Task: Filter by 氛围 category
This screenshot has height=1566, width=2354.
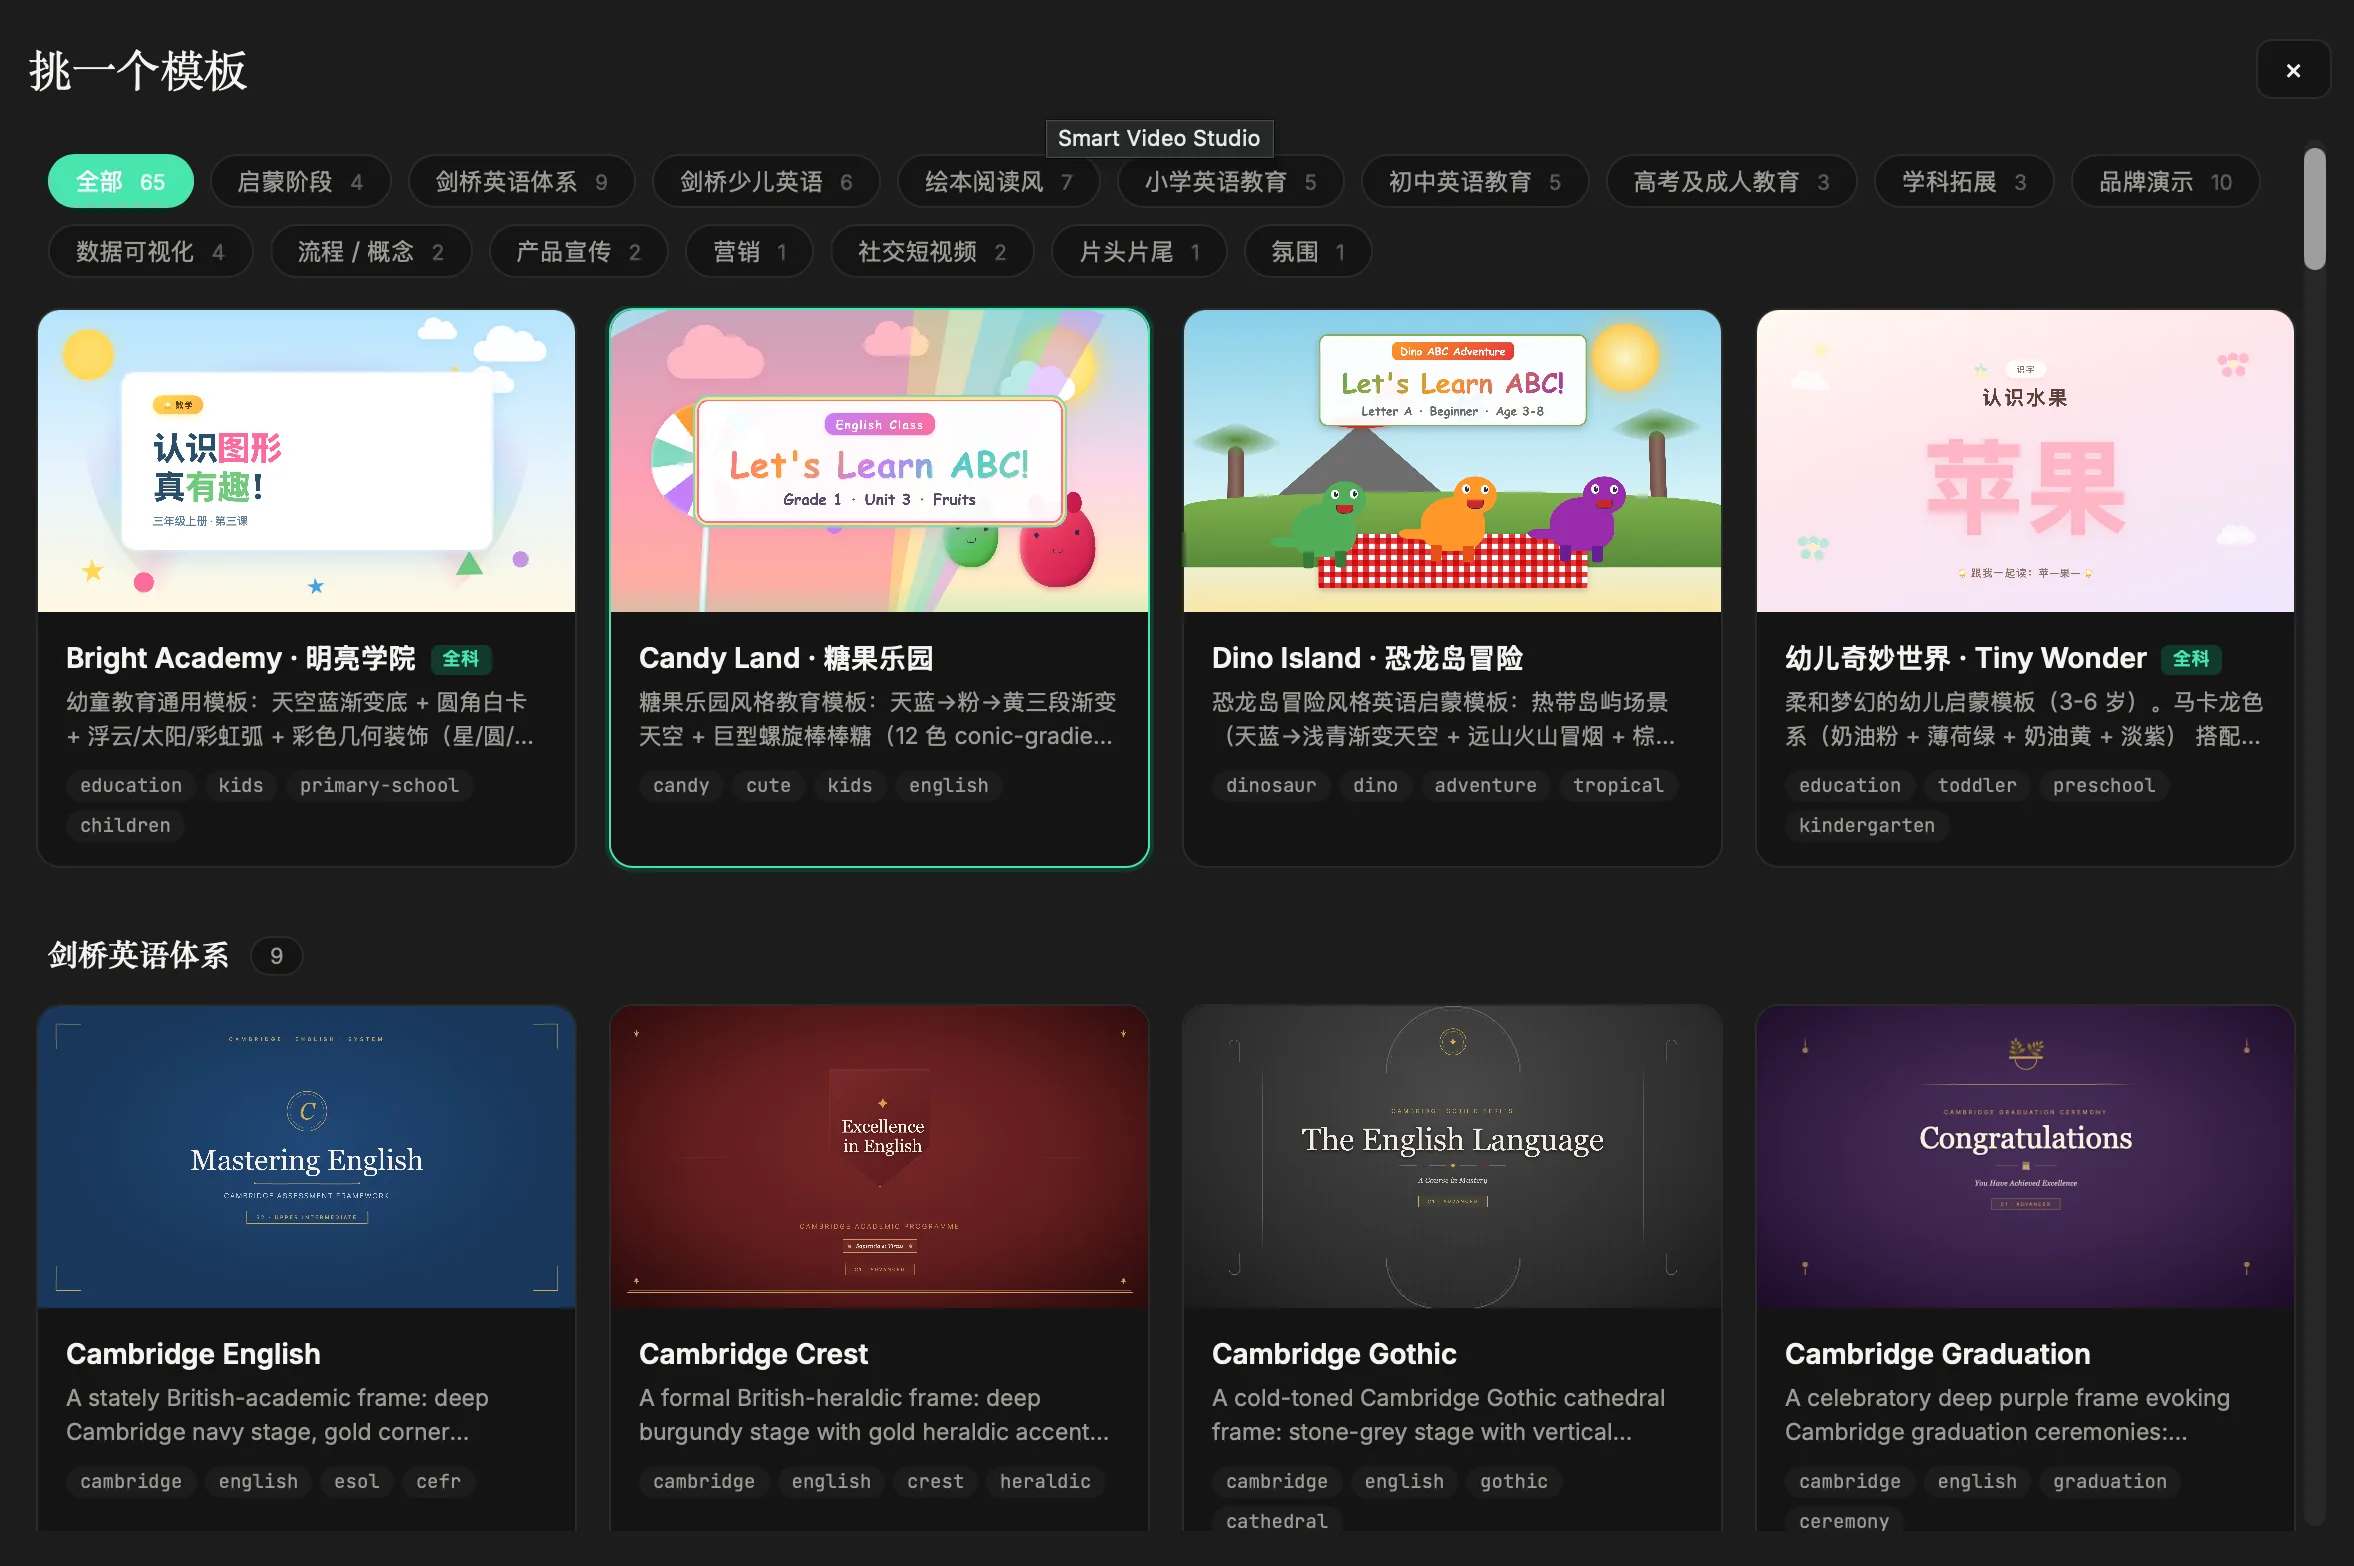Action: [1307, 252]
